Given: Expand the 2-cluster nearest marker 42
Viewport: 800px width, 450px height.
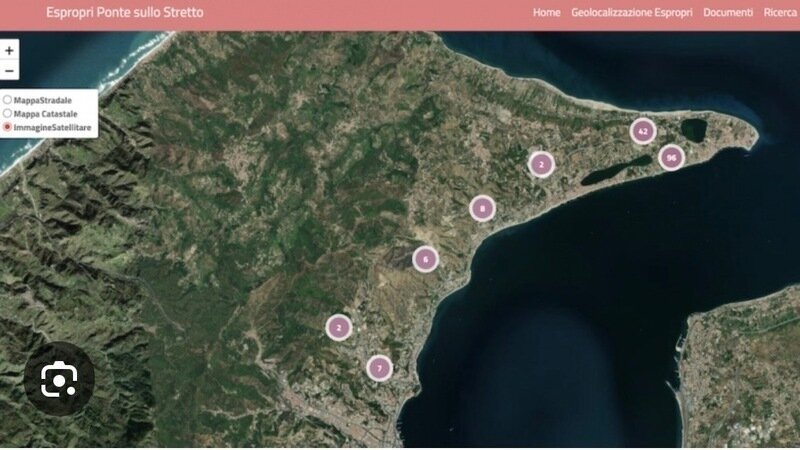Looking at the screenshot, I should [541, 164].
